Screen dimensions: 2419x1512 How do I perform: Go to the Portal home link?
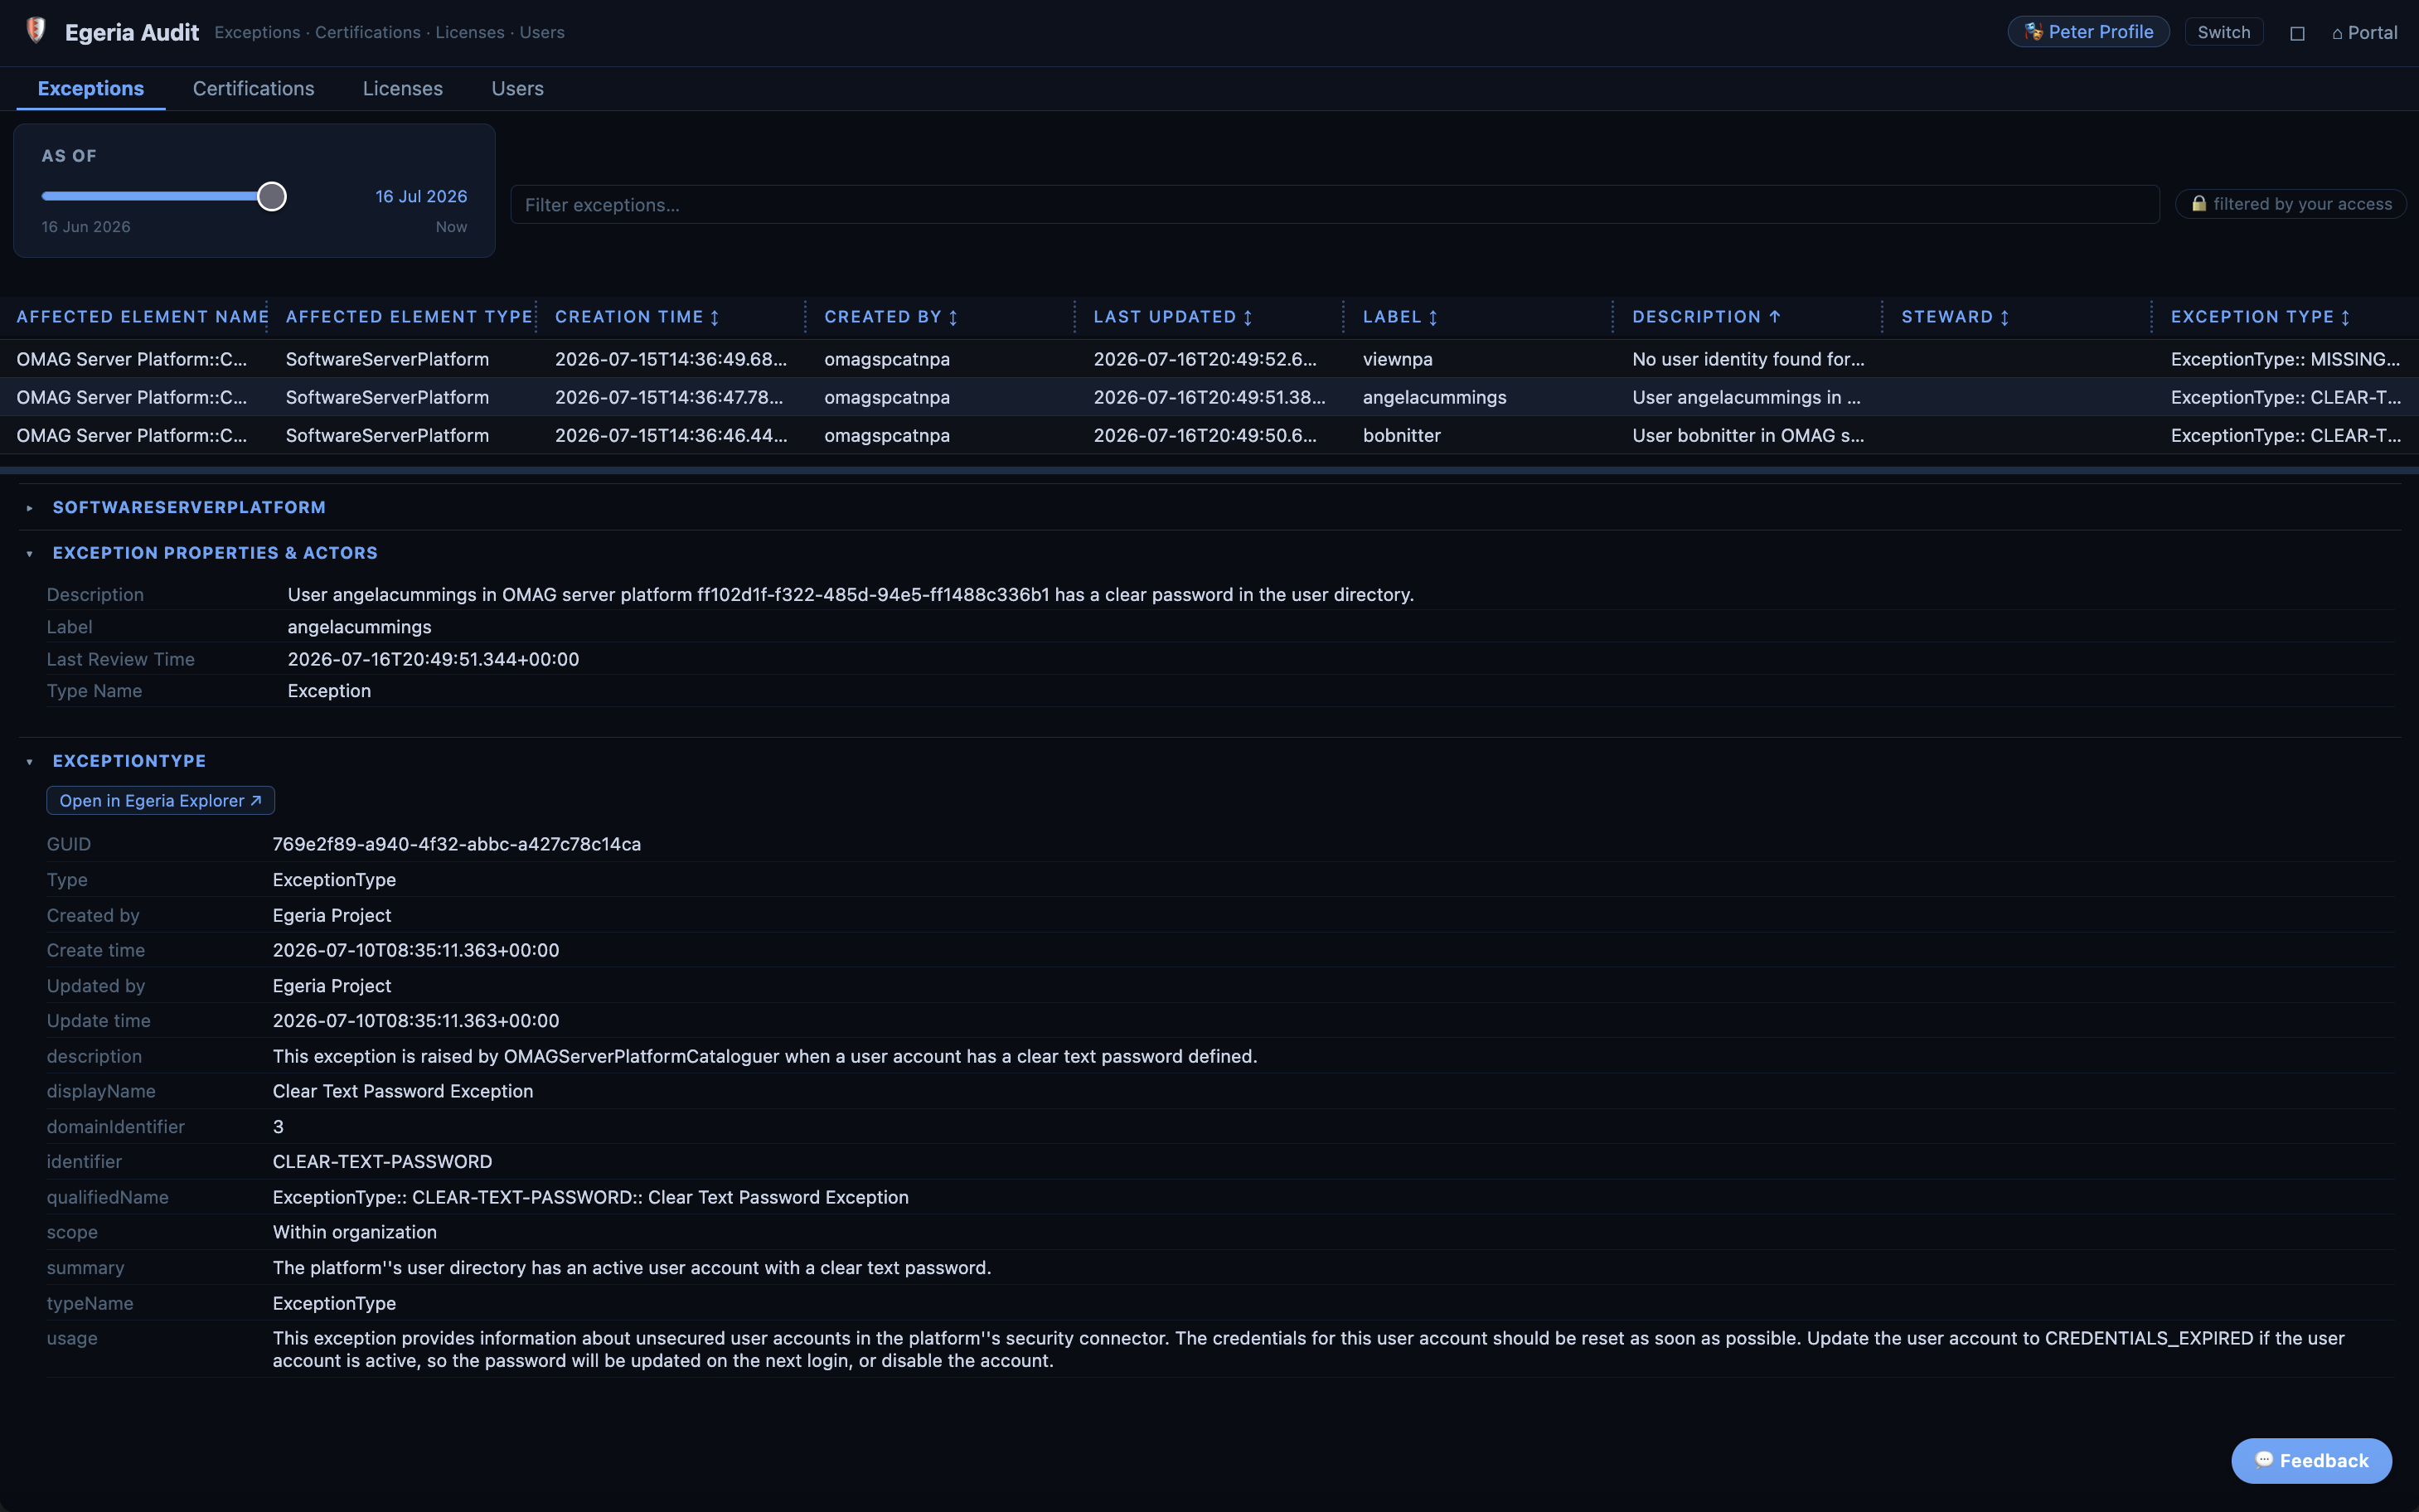(2364, 33)
